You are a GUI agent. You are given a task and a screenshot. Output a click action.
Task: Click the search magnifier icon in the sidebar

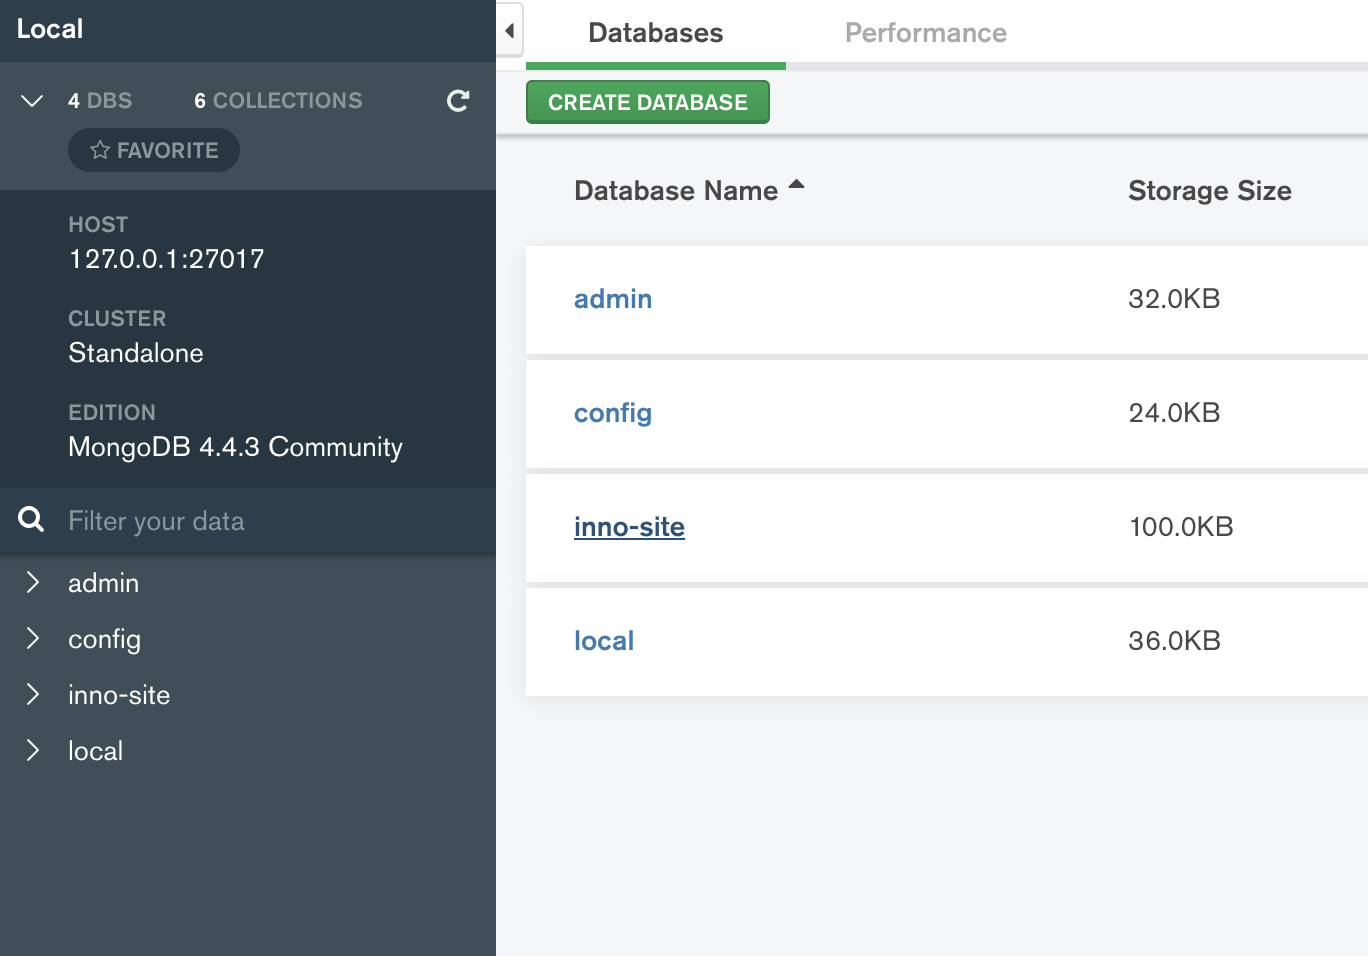pos(31,519)
